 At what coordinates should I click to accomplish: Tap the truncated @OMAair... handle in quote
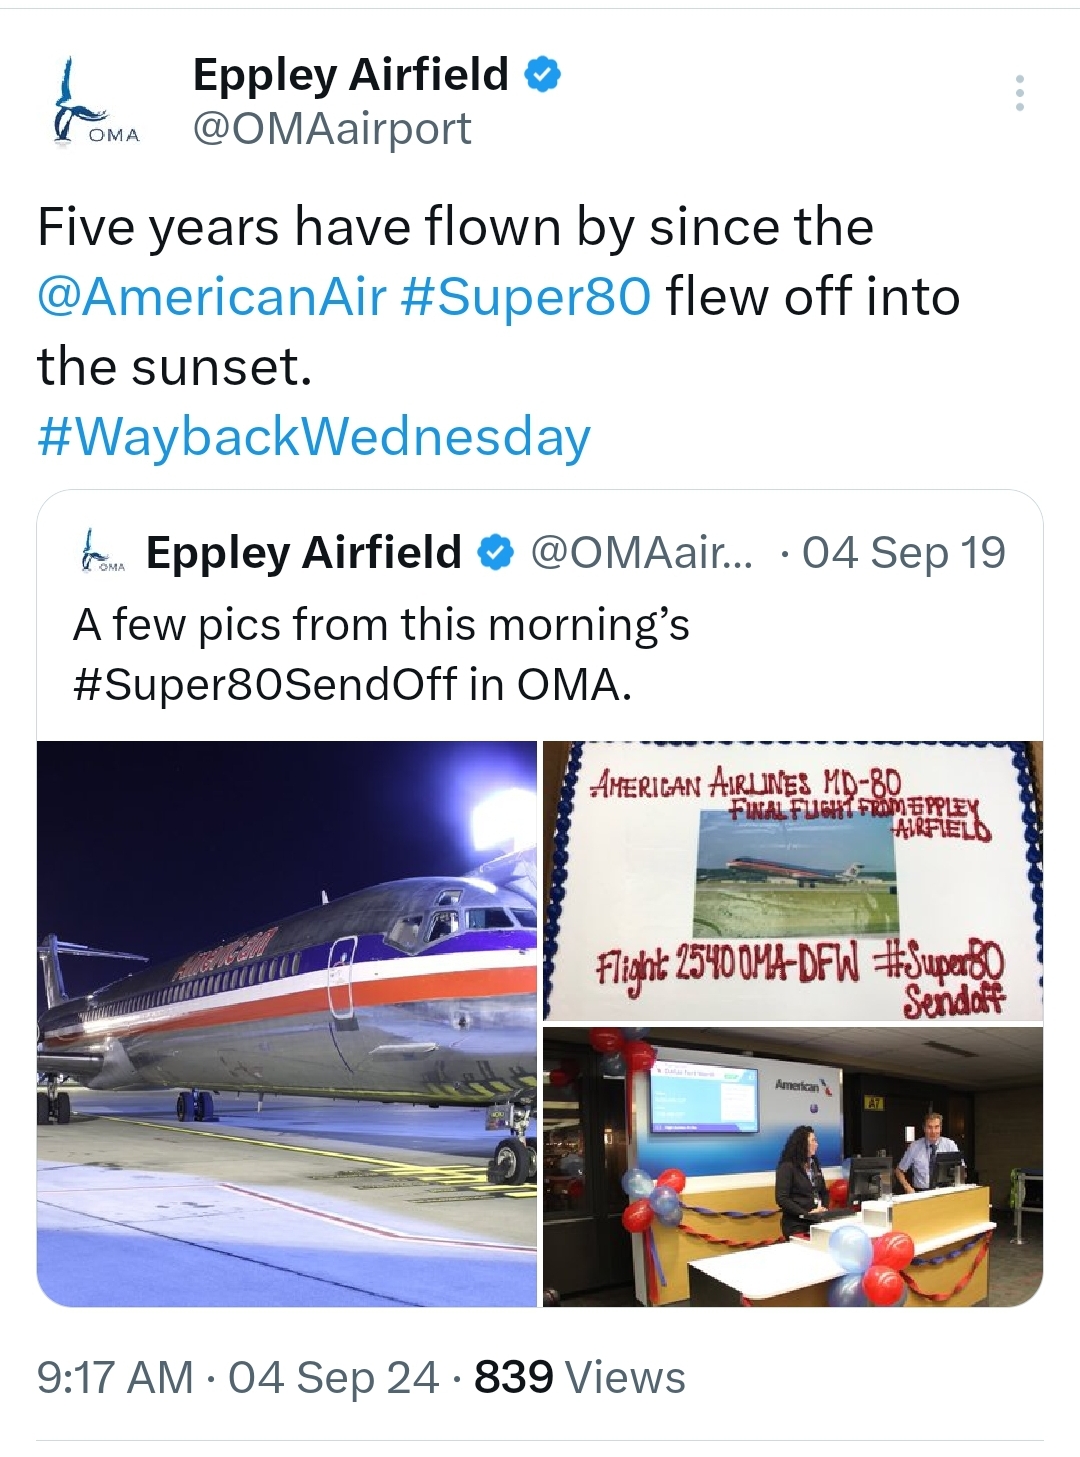641,553
